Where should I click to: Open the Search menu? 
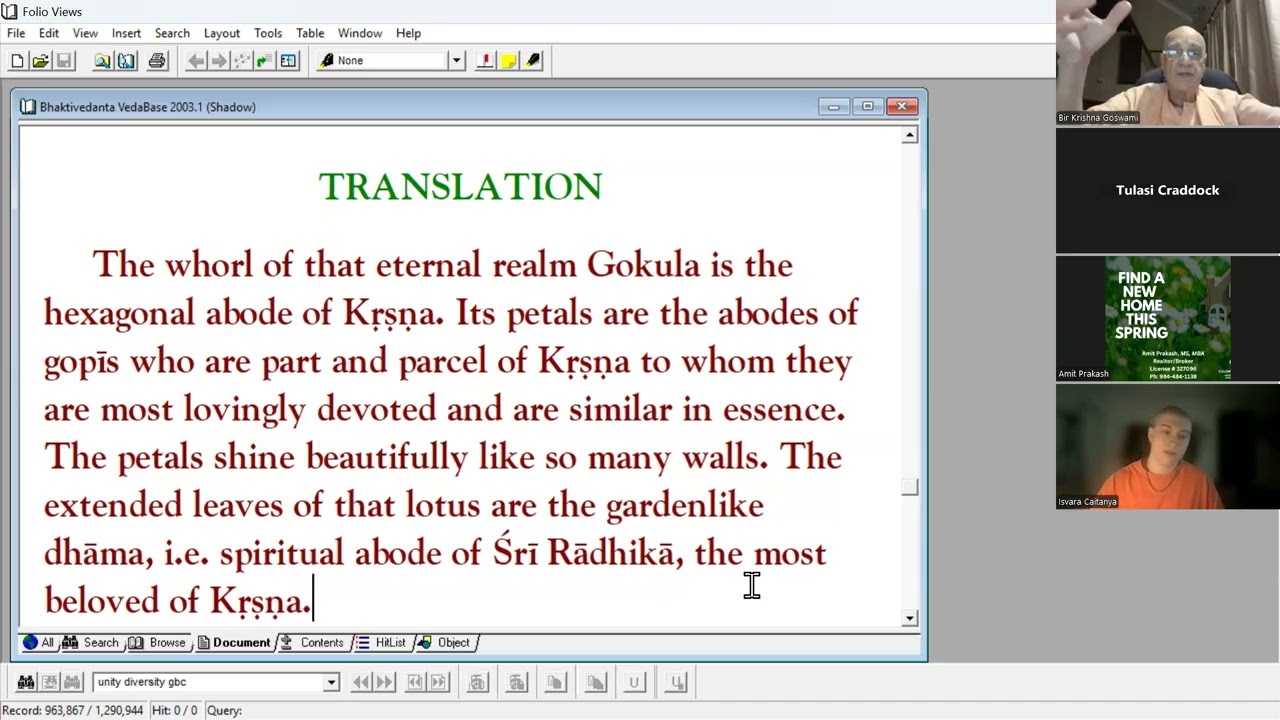172,33
